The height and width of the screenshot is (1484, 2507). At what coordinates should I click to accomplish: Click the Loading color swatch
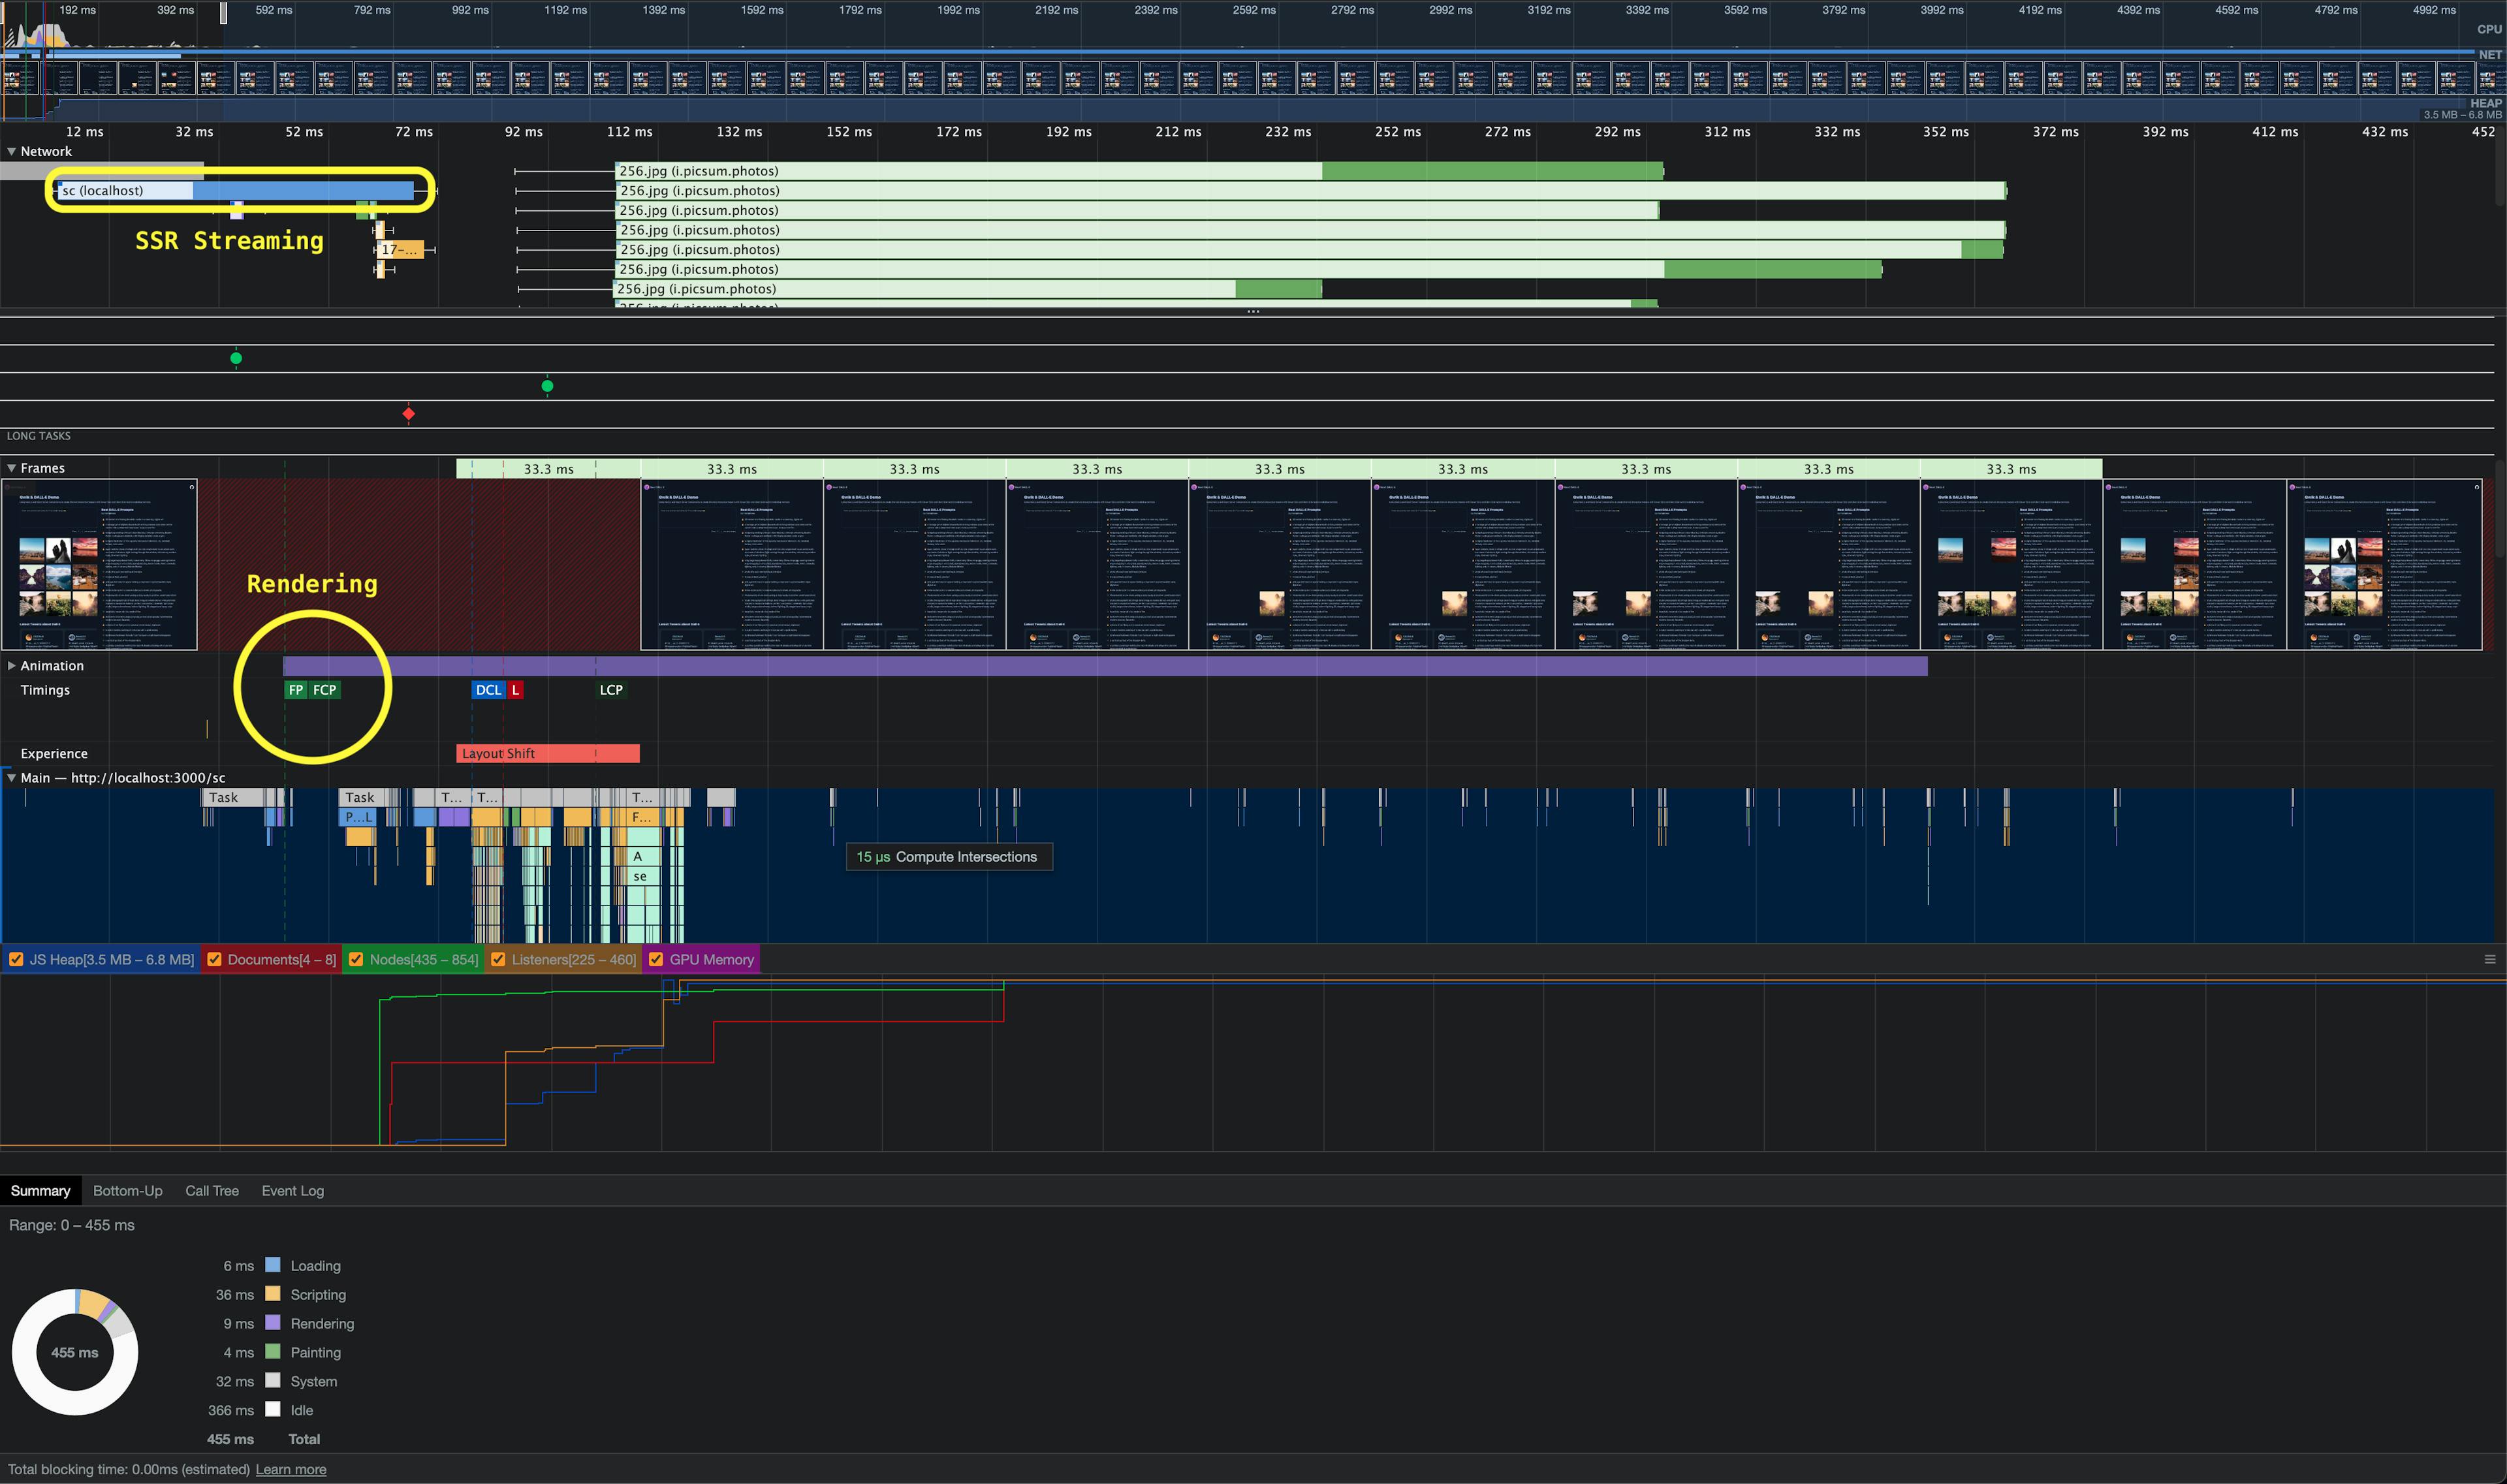272,1265
